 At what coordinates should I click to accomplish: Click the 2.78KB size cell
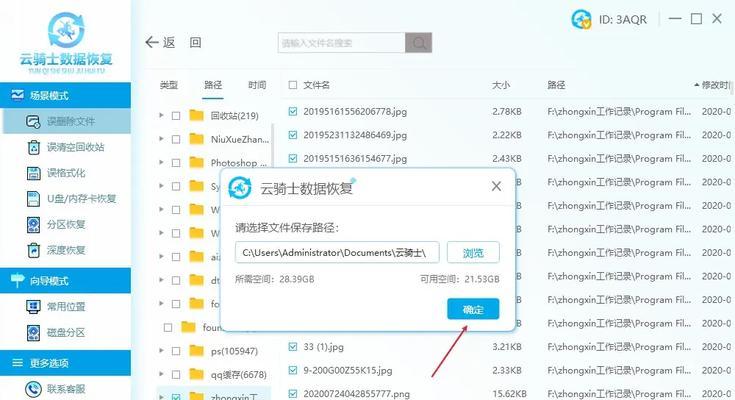click(x=507, y=112)
